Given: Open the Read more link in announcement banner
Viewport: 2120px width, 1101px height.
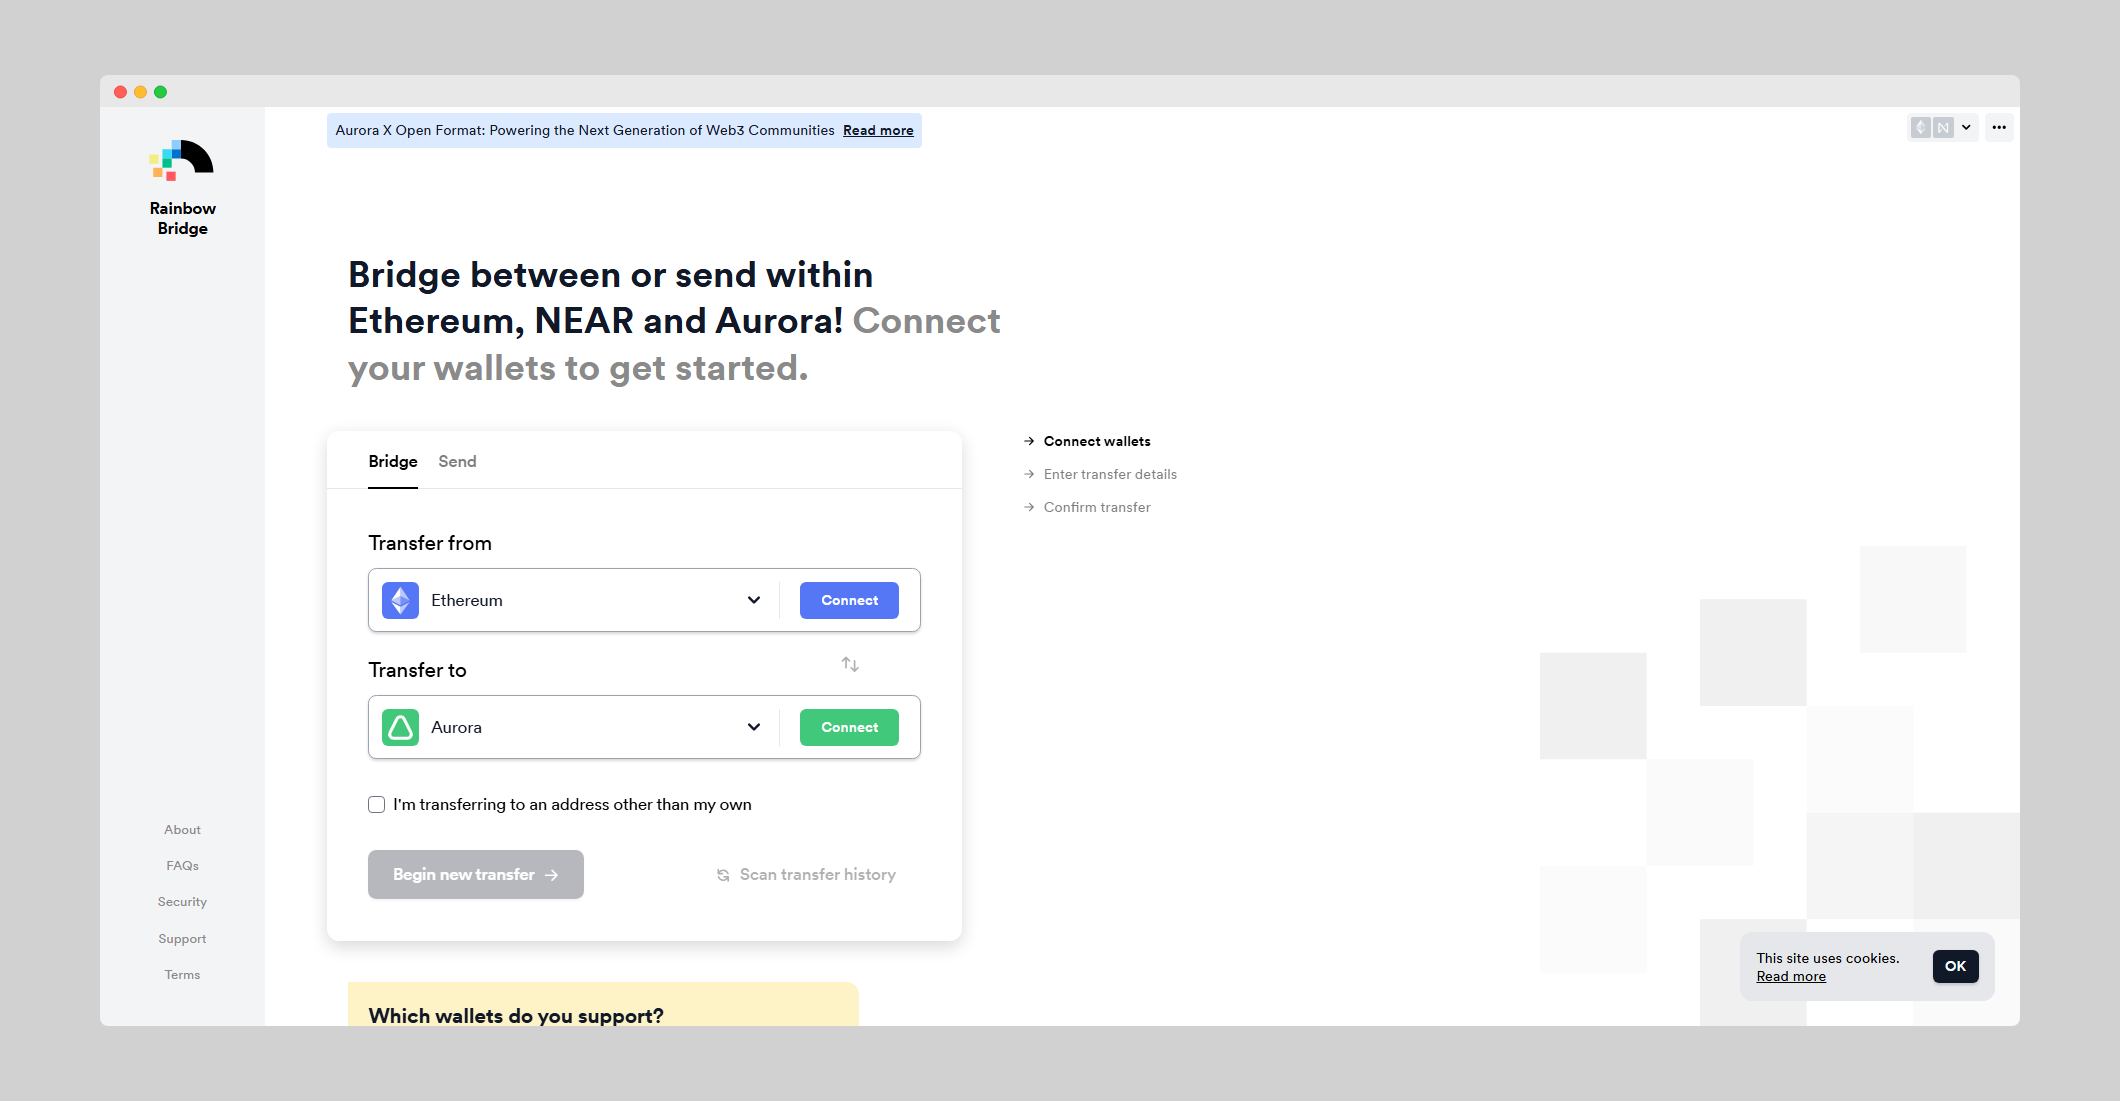Looking at the screenshot, I should tap(878, 130).
